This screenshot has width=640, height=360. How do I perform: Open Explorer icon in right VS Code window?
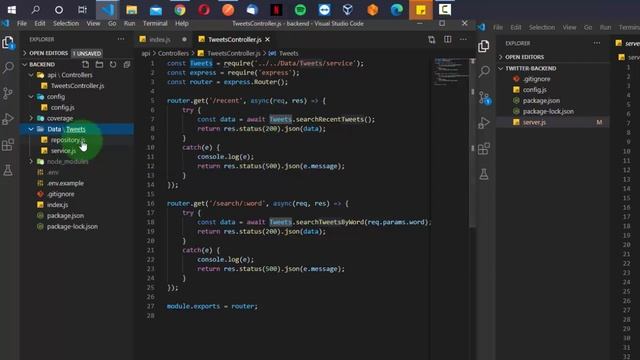484,46
